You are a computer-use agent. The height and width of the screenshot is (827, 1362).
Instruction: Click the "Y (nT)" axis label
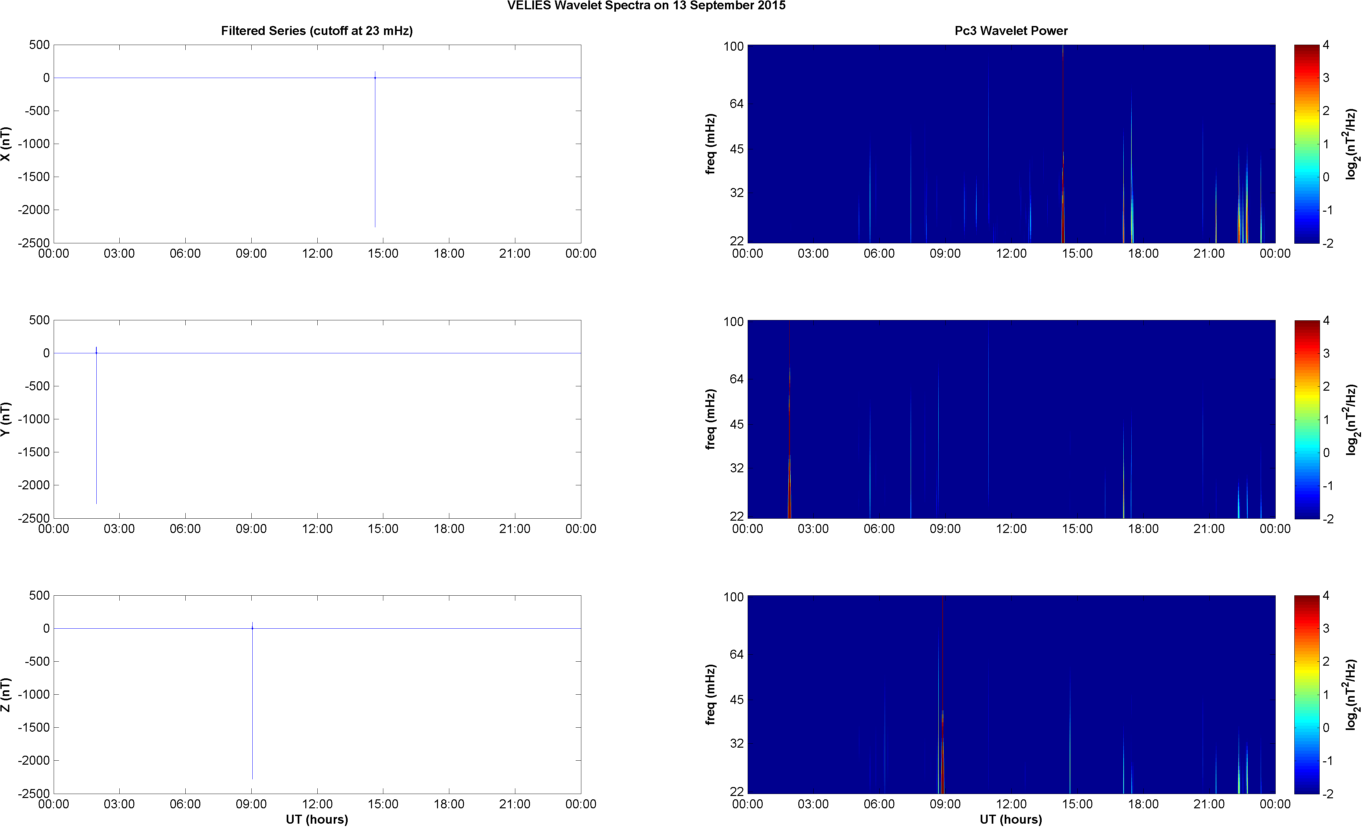7,419
